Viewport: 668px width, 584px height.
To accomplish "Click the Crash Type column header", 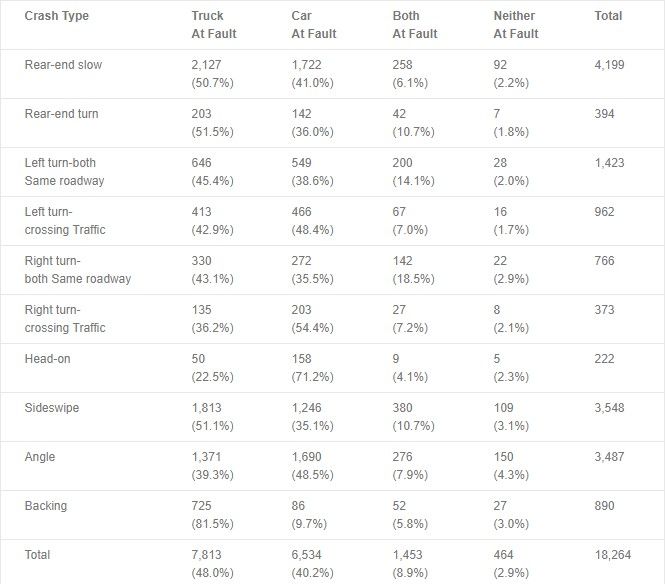I will pyautogui.click(x=57, y=16).
